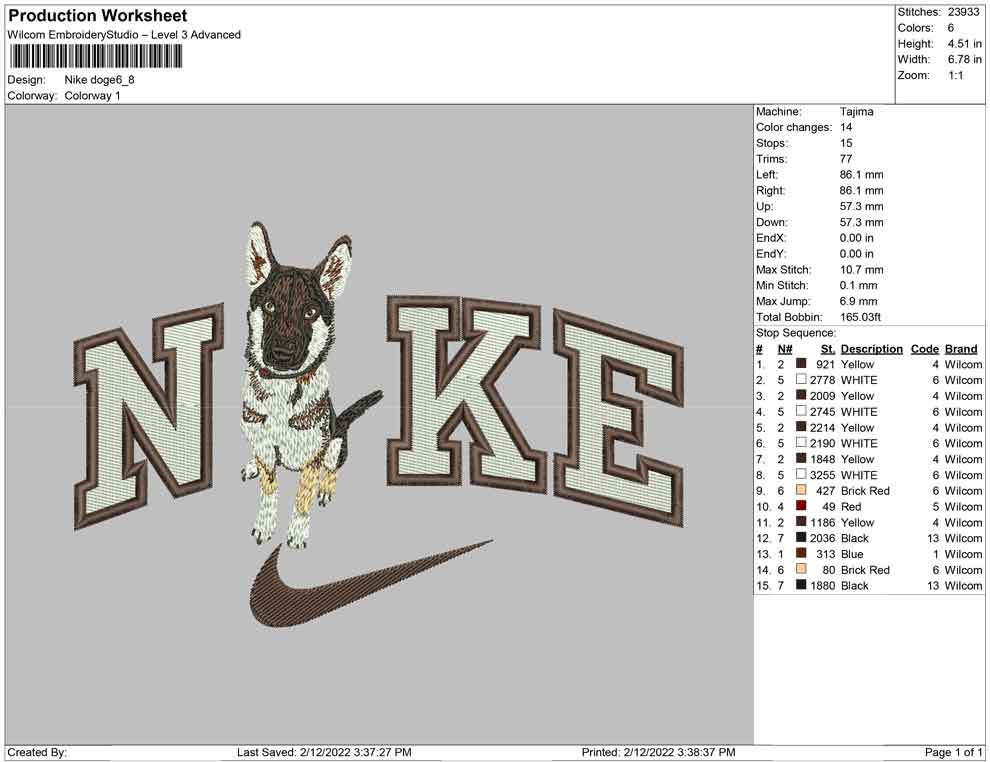Click the Zoom value '1:1'
The height and width of the screenshot is (762, 990).
pyautogui.click(x=955, y=75)
